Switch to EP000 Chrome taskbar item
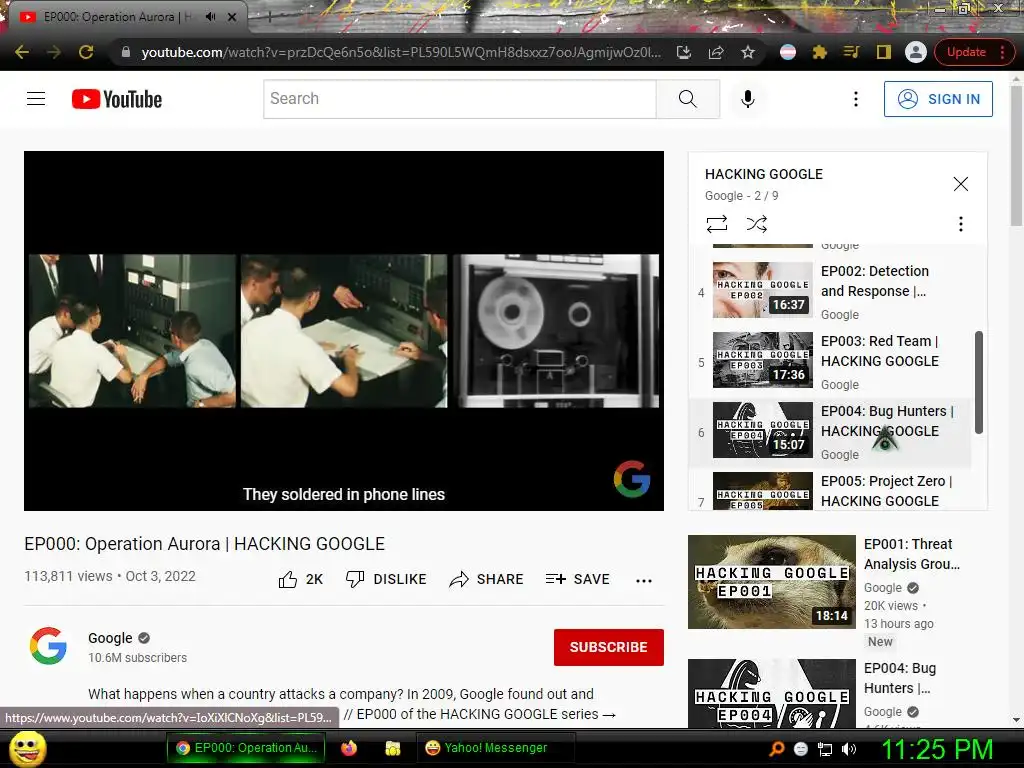This screenshot has width=1024, height=768. click(246, 748)
